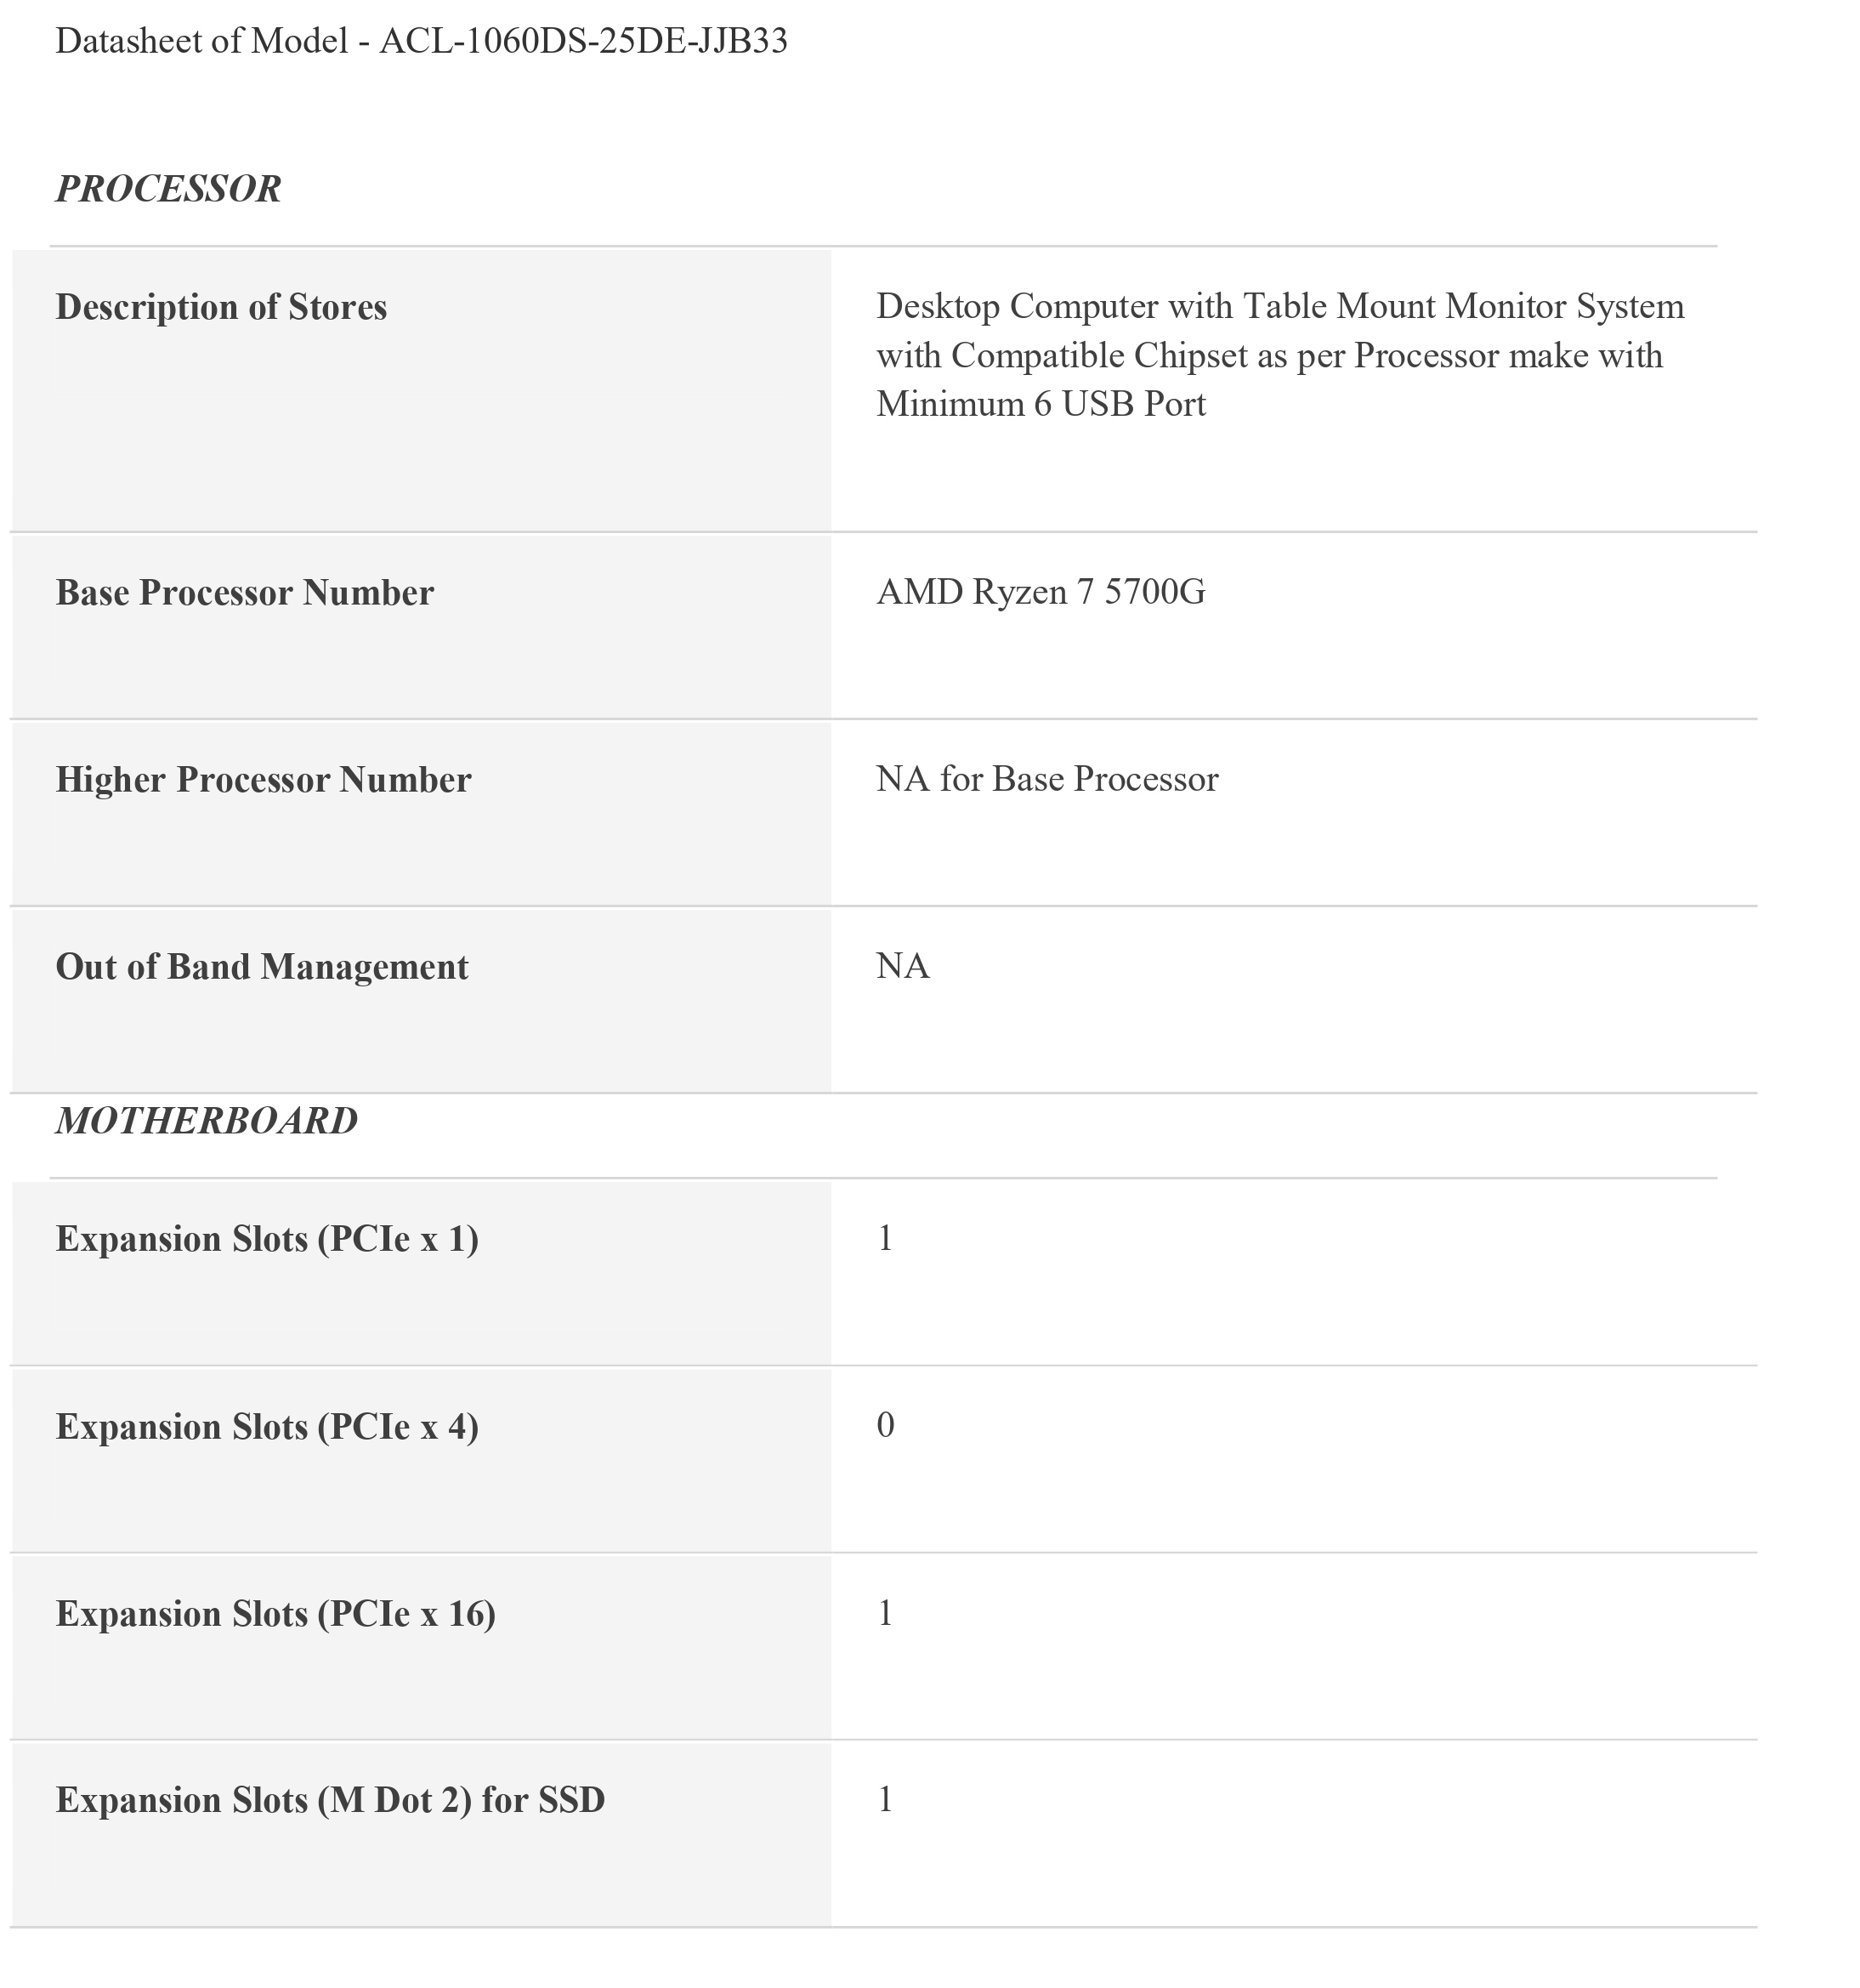Select the Expansion Slots (PCIe x 16) label
The image size is (1860, 1988).
275,1614
